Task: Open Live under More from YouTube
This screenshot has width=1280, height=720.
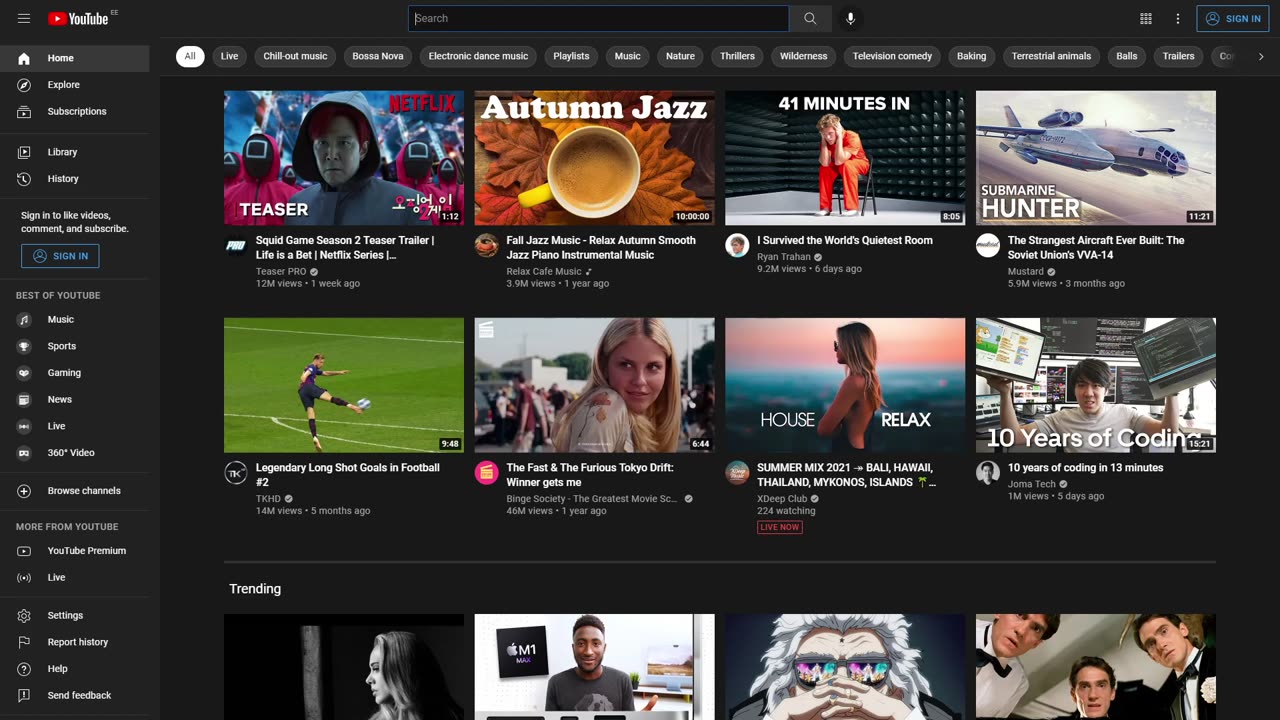Action: pos(75,577)
